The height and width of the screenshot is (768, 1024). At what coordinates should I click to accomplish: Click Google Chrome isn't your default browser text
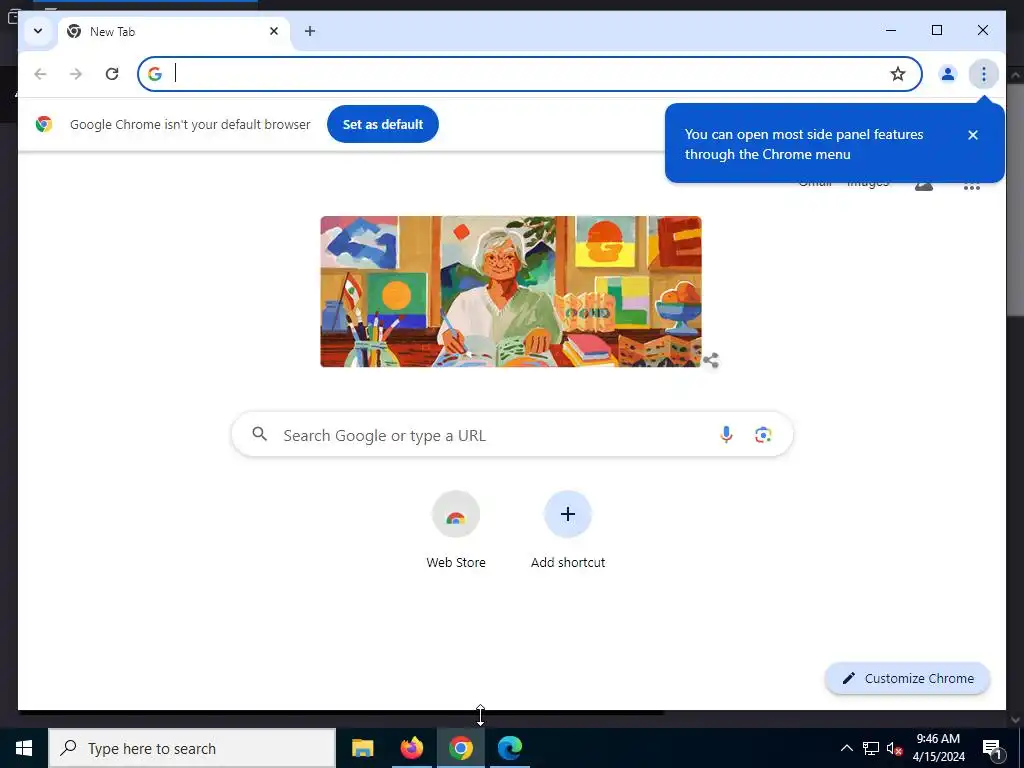point(190,124)
